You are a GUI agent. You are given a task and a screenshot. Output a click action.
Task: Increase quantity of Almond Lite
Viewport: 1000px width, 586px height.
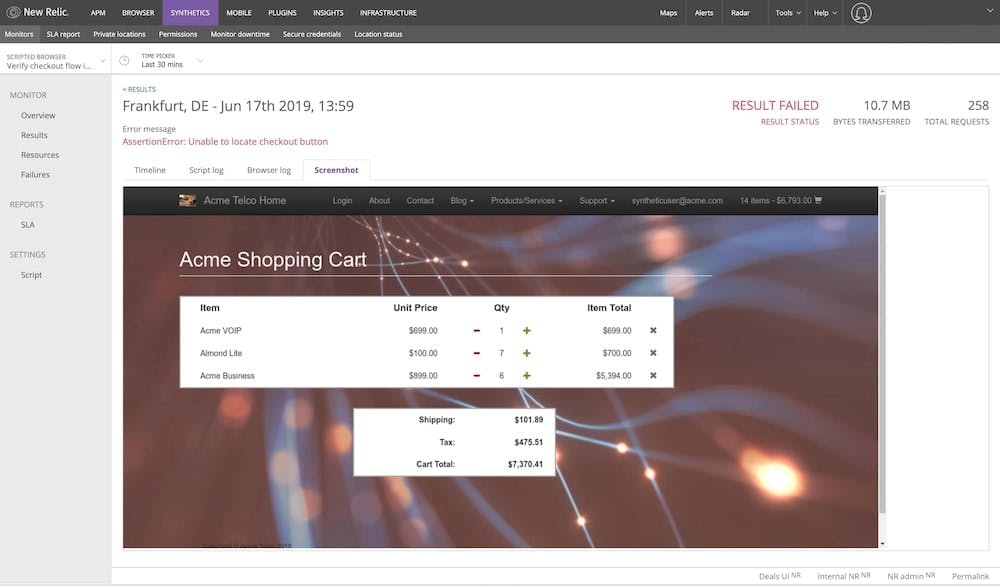pos(527,353)
